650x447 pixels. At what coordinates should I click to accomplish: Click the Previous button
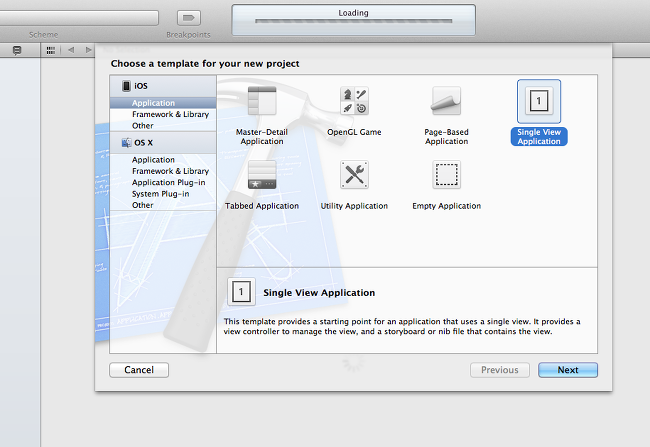(x=500, y=370)
